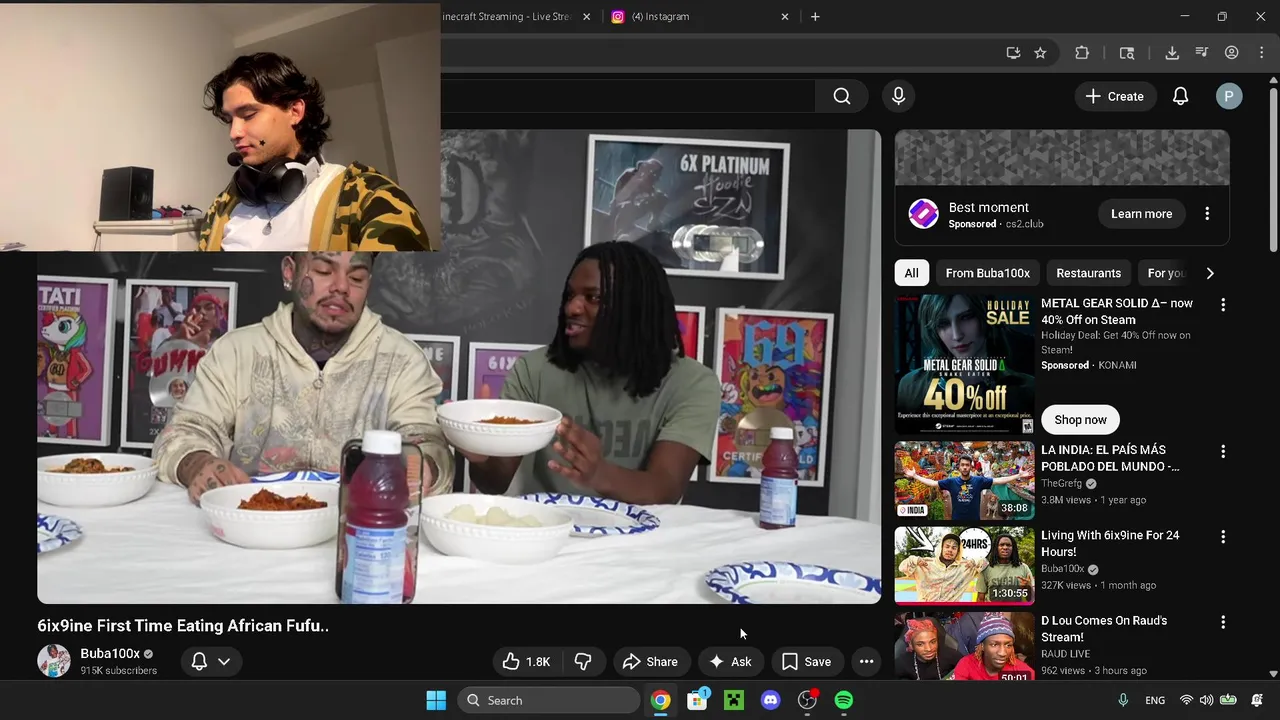Select the From Buba100x chip
This screenshot has height=720, width=1280.
pos(987,273)
